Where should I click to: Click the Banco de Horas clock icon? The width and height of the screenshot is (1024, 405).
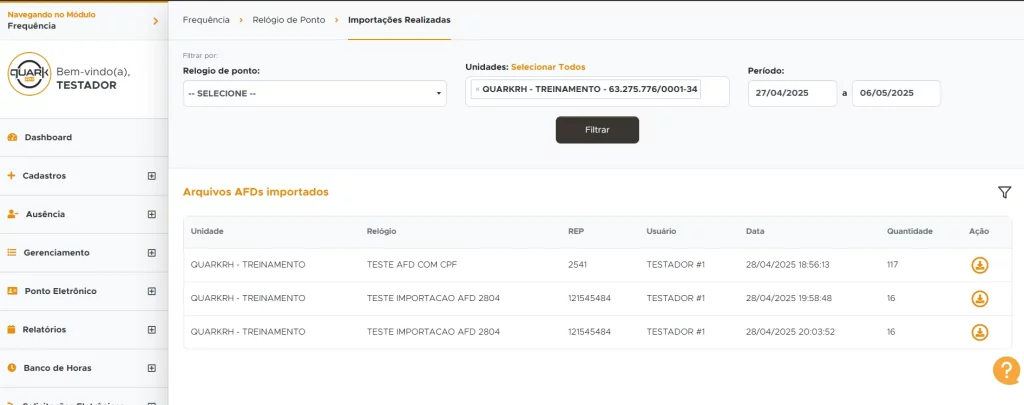pyautogui.click(x=12, y=368)
